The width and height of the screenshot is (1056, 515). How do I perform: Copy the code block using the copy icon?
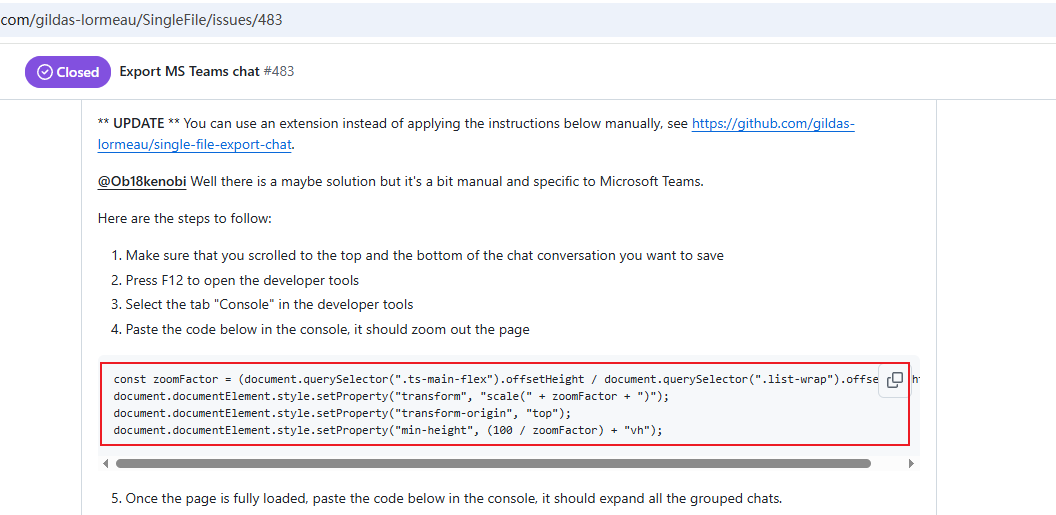[895, 380]
